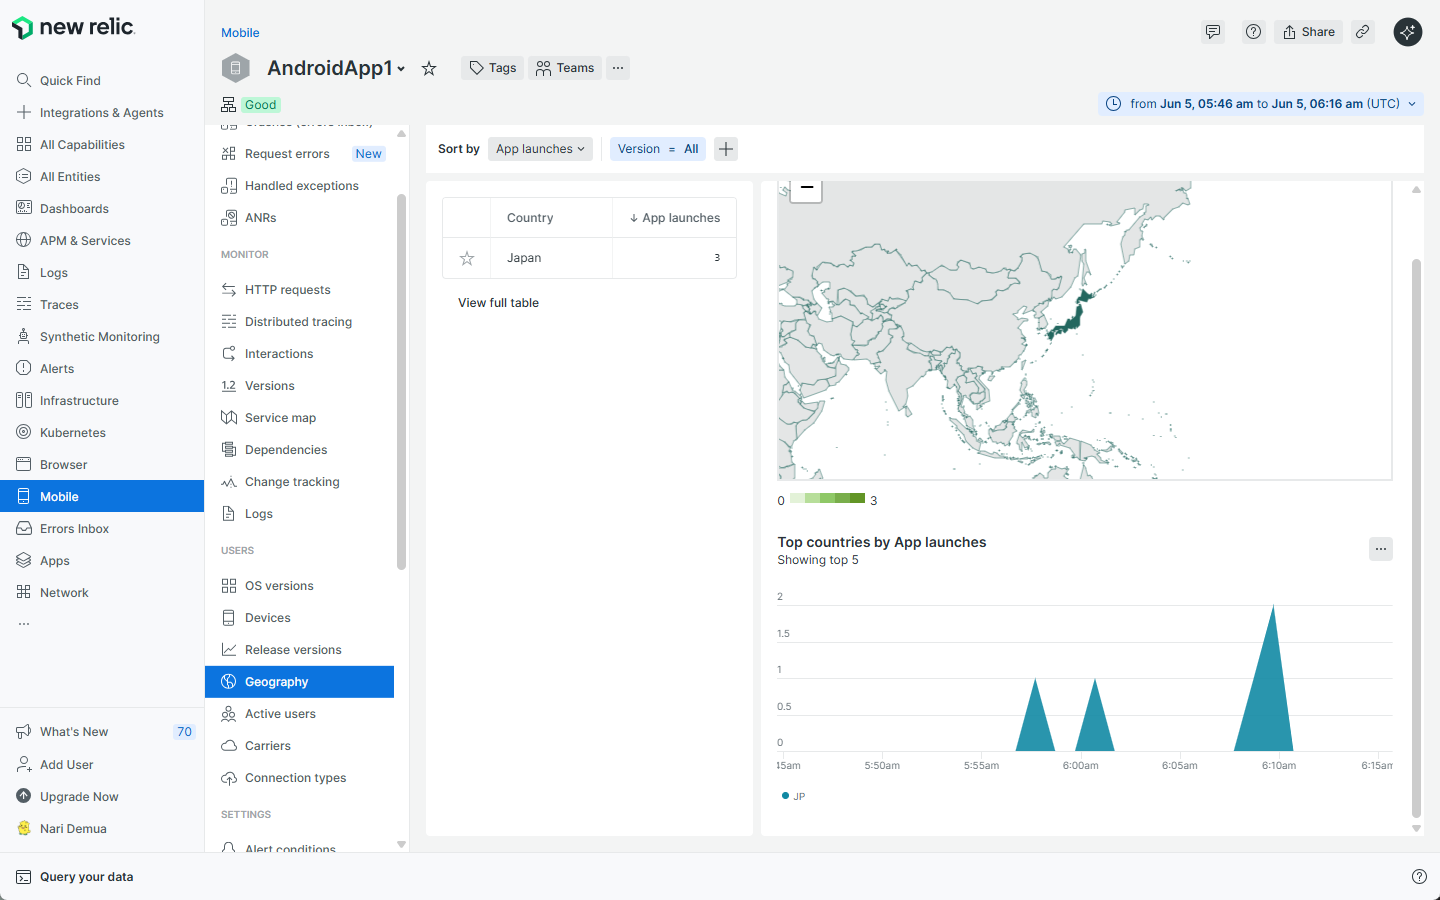Open Integrations & Agents
1440x900 pixels.
tap(102, 112)
